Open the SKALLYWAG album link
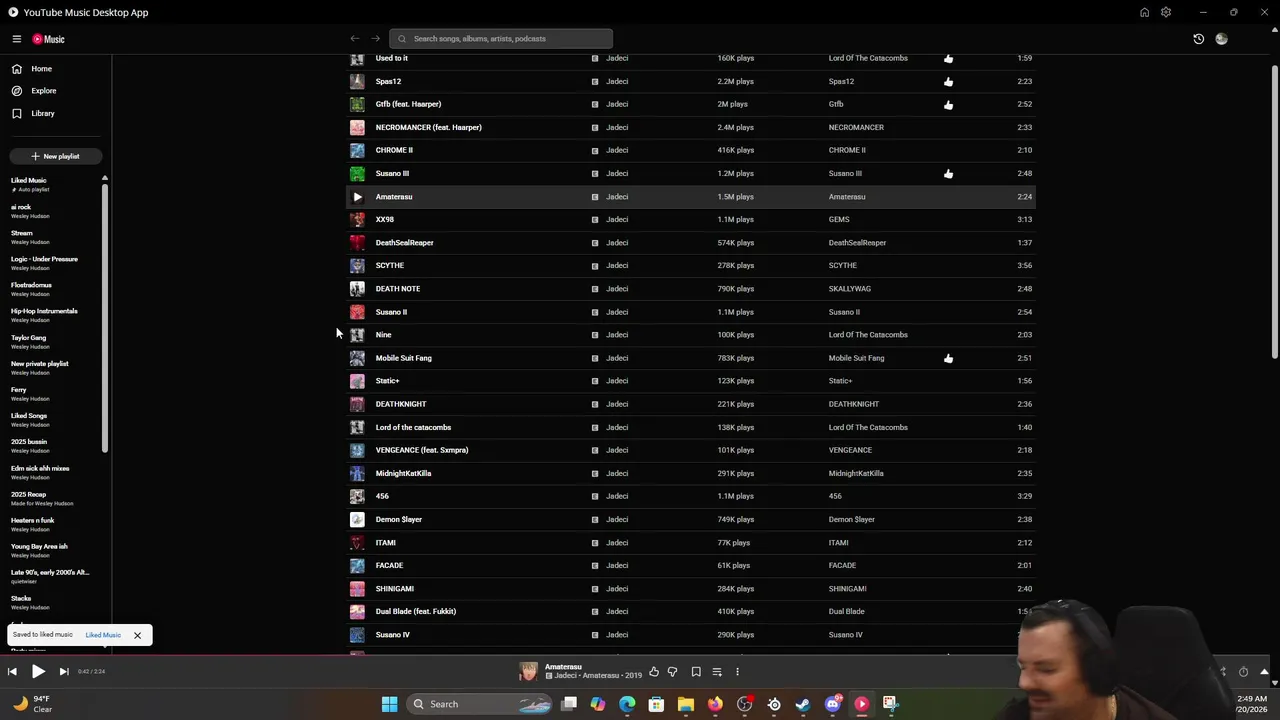The width and height of the screenshot is (1280, 720). (x=850, y=289)
